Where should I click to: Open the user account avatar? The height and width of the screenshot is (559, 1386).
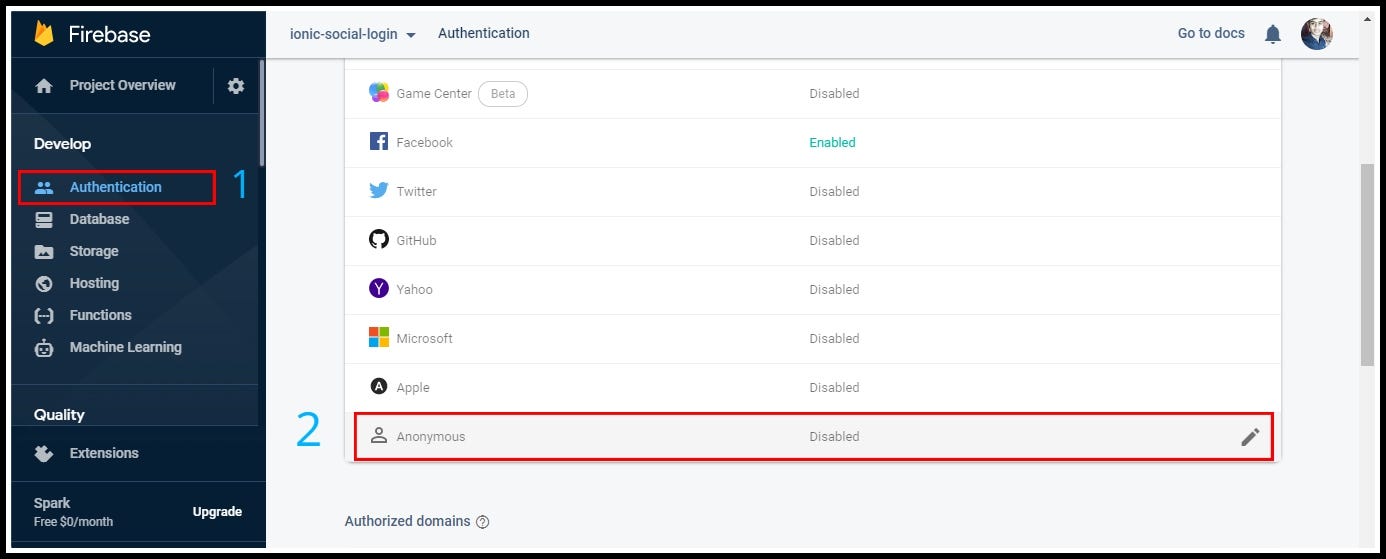coord(1317,34)
